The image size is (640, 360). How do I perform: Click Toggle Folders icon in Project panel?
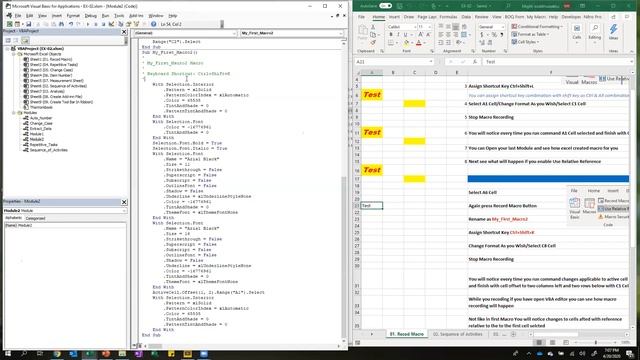(x=25, y=40)
